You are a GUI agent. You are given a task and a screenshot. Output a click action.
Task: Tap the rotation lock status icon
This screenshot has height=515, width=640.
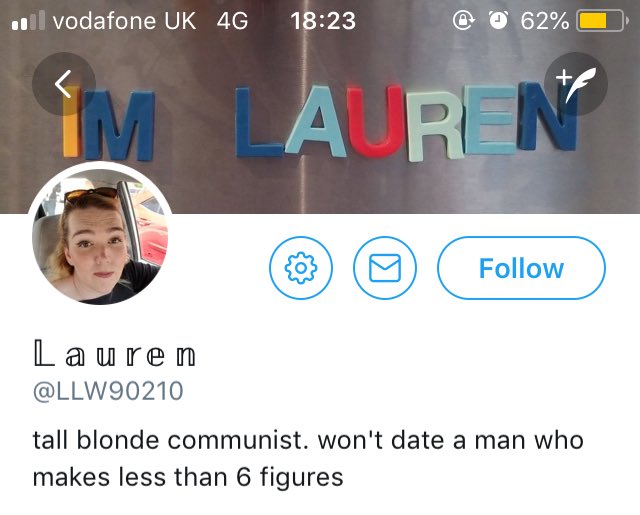[x=463, y=20]
